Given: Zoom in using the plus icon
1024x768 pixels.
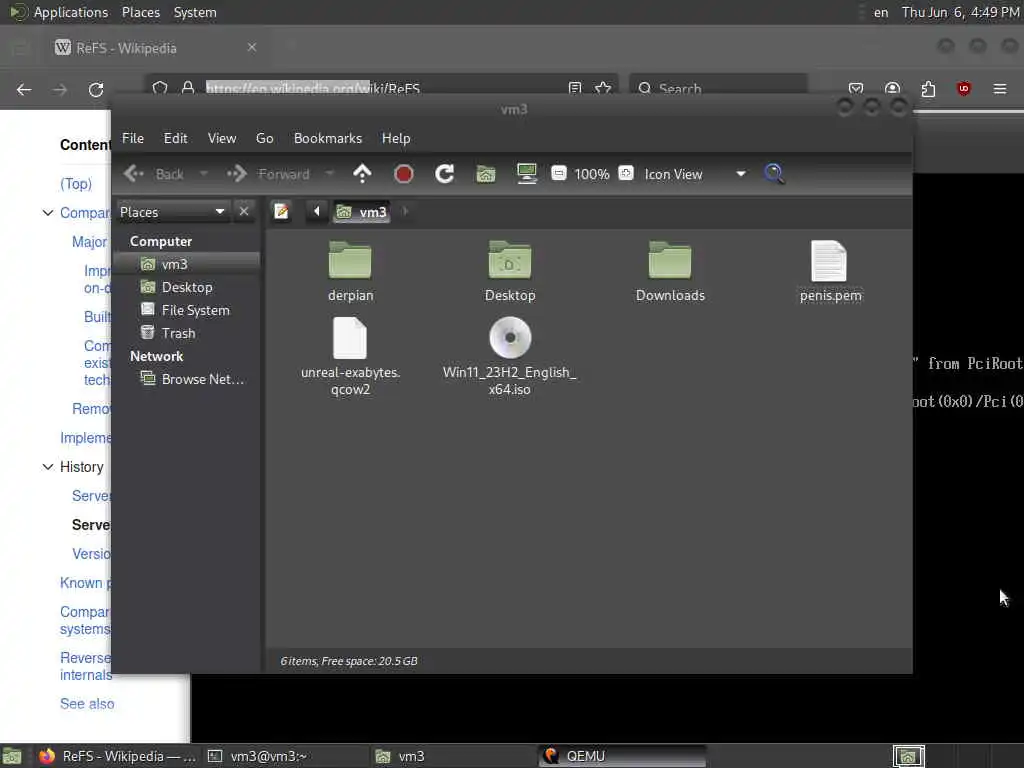Looking at the screenshot, I should click(626, 173).
